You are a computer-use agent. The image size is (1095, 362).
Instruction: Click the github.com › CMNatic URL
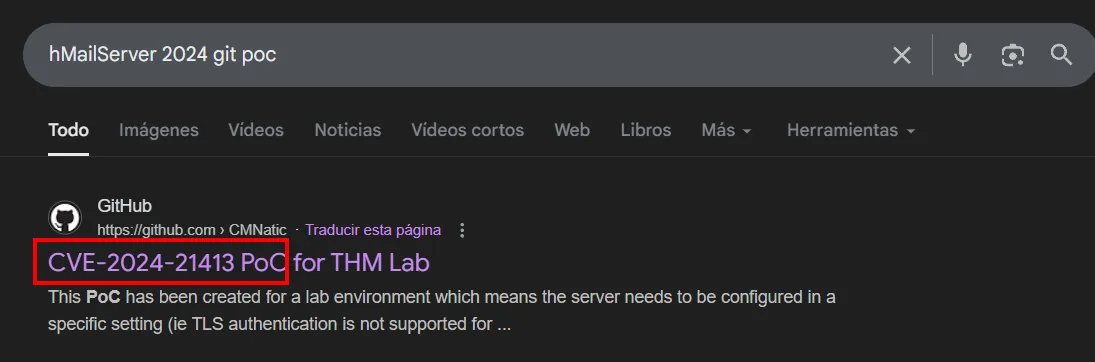tap(192, 230)
